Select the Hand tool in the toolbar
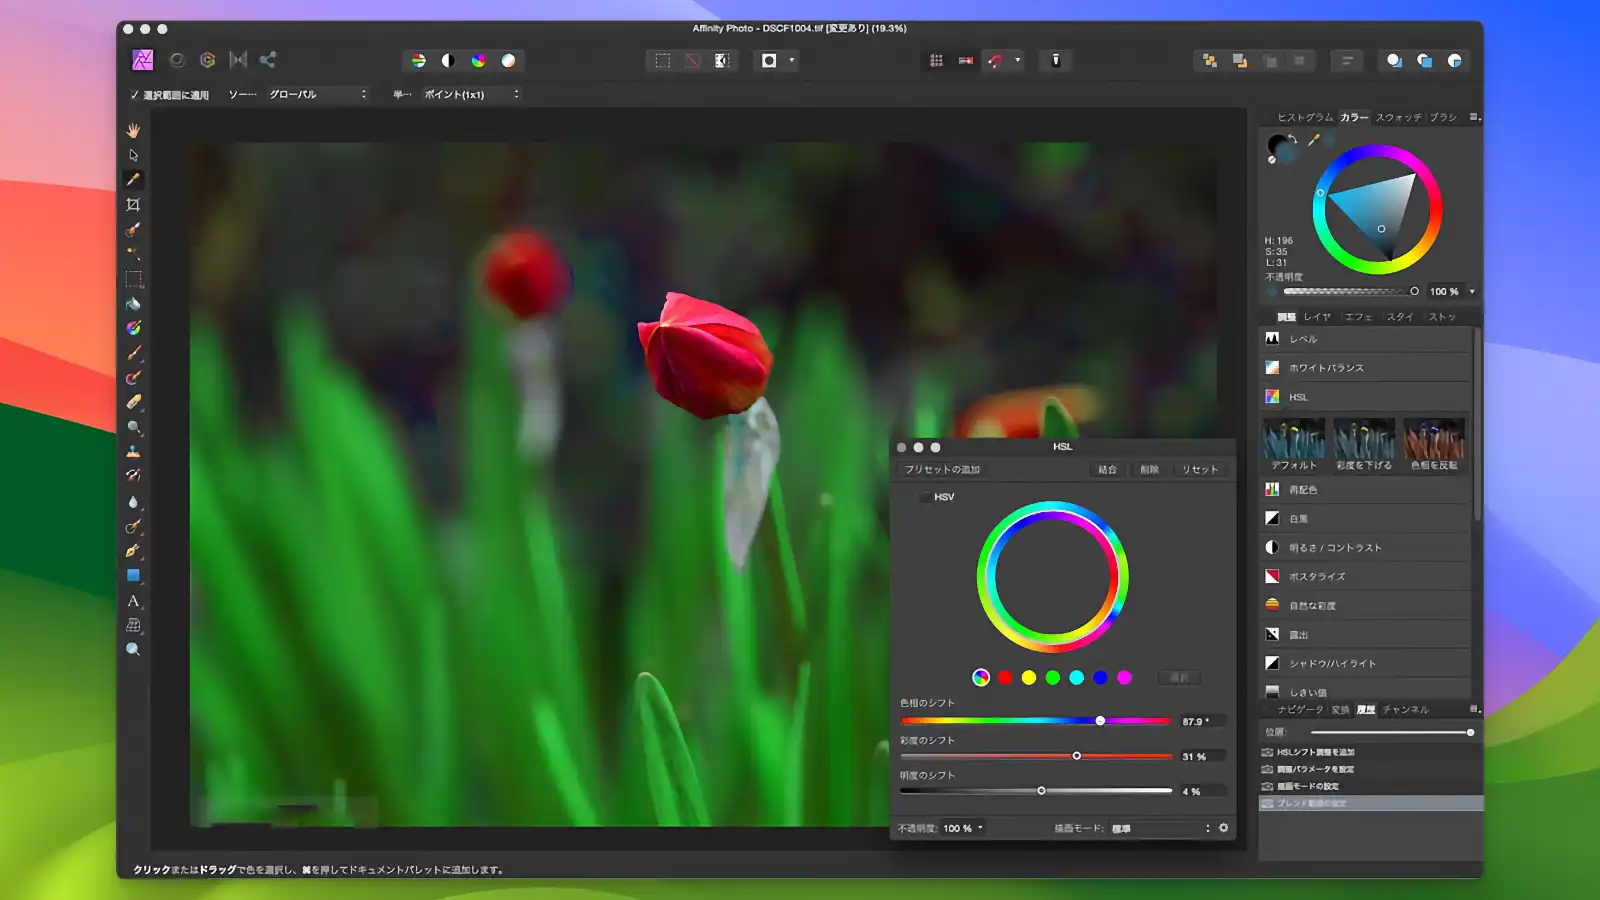 (x=133, y=129)
